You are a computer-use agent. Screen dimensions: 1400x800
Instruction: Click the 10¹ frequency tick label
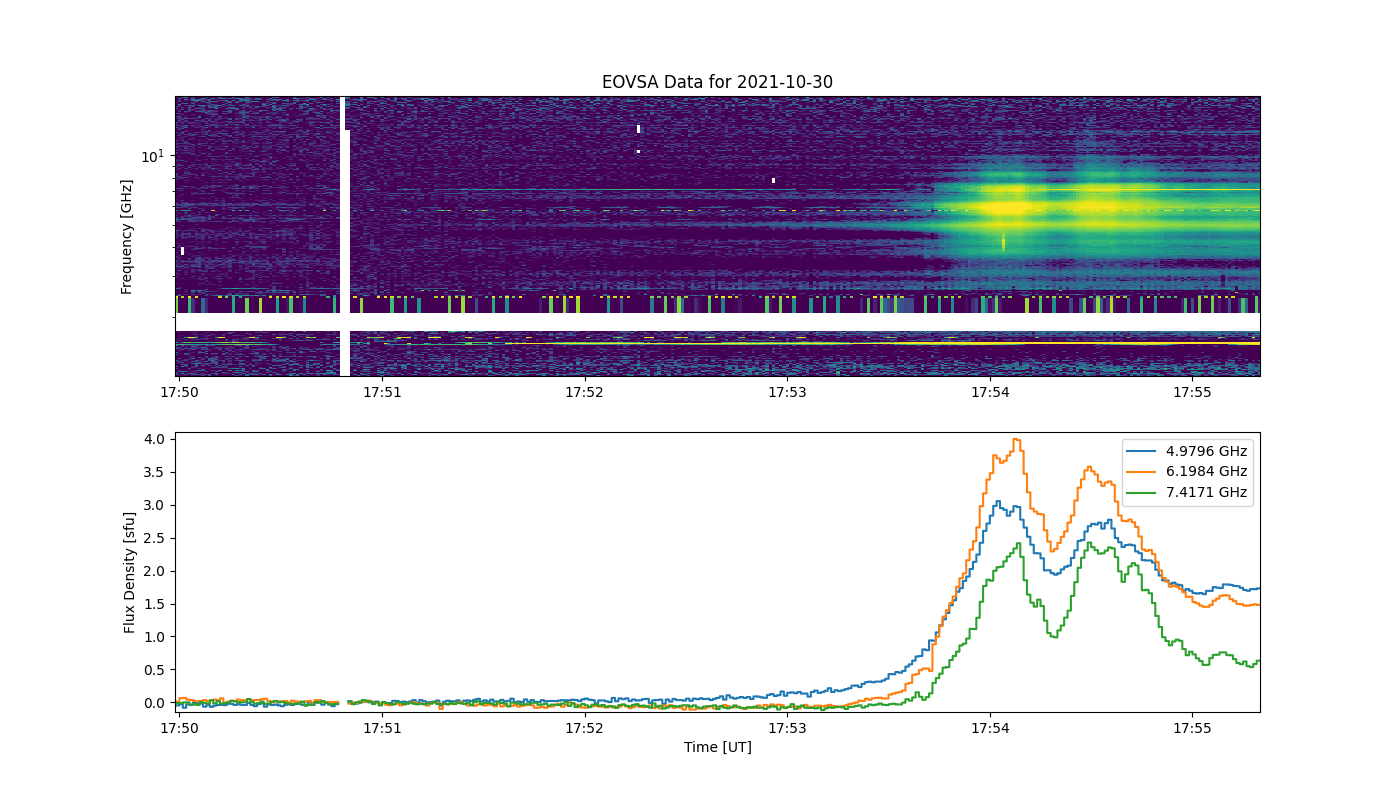coord(153,156)
